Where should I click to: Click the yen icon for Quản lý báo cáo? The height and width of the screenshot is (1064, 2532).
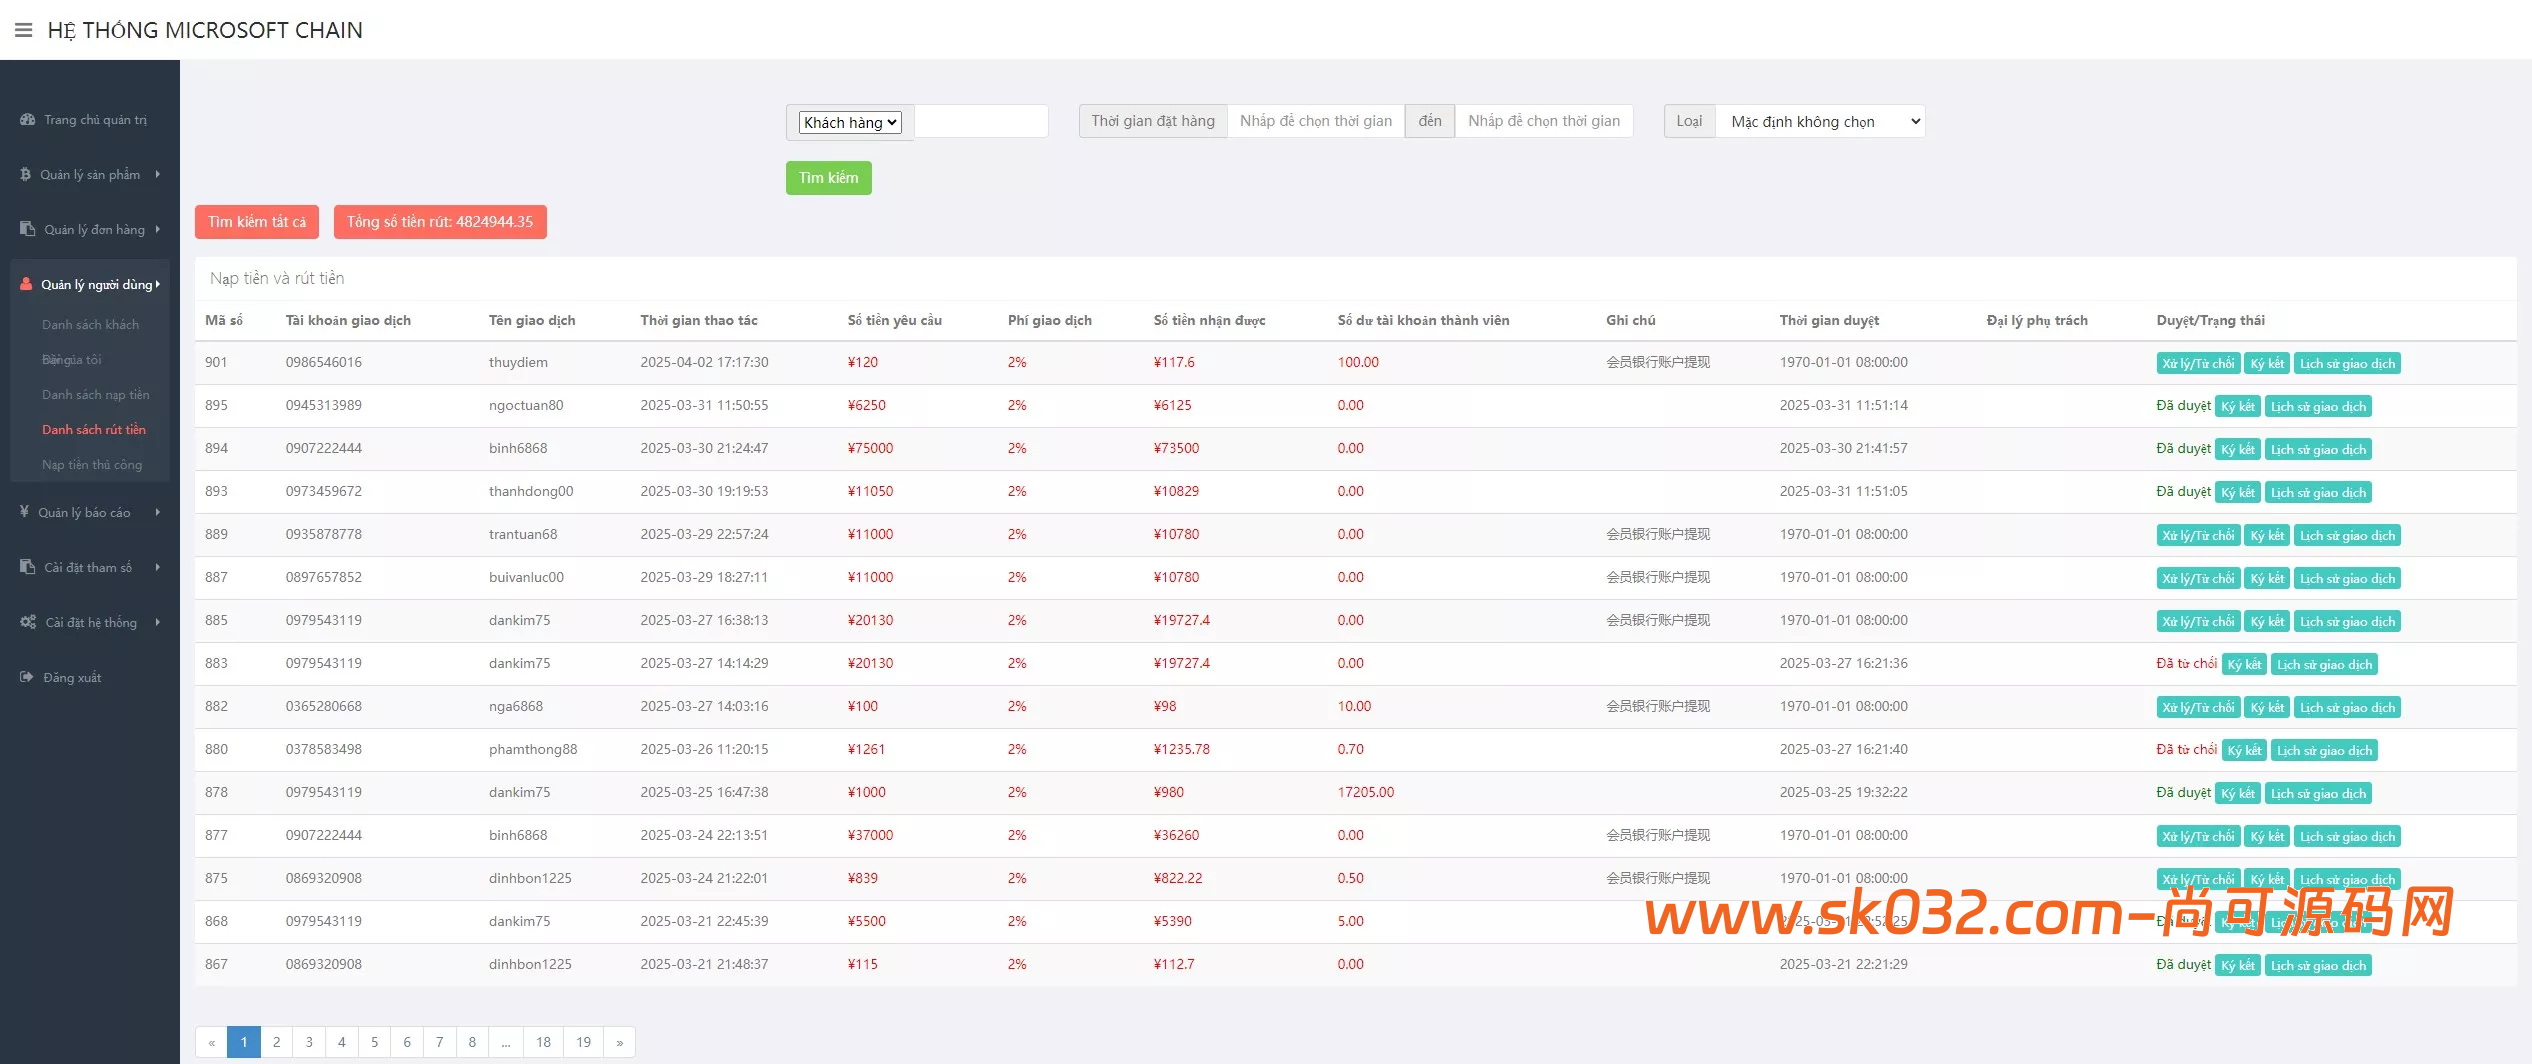coord(24,512)
